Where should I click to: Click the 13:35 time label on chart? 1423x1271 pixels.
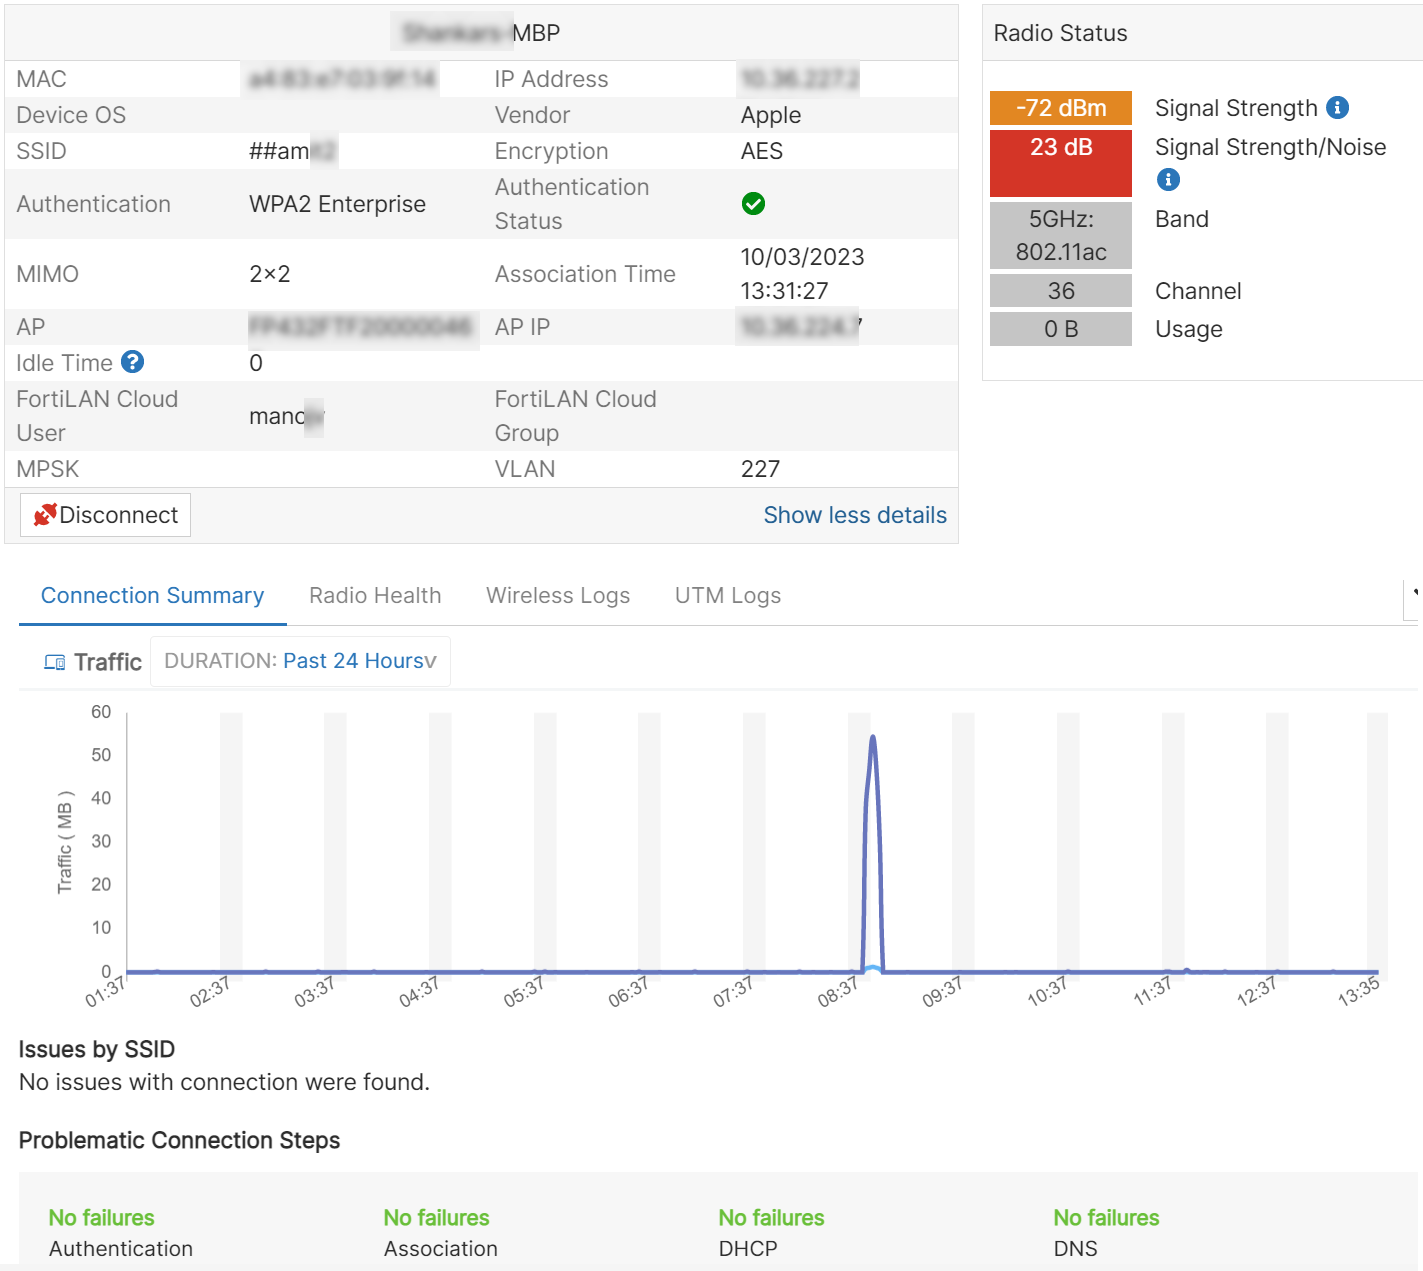pos(1358,991)
